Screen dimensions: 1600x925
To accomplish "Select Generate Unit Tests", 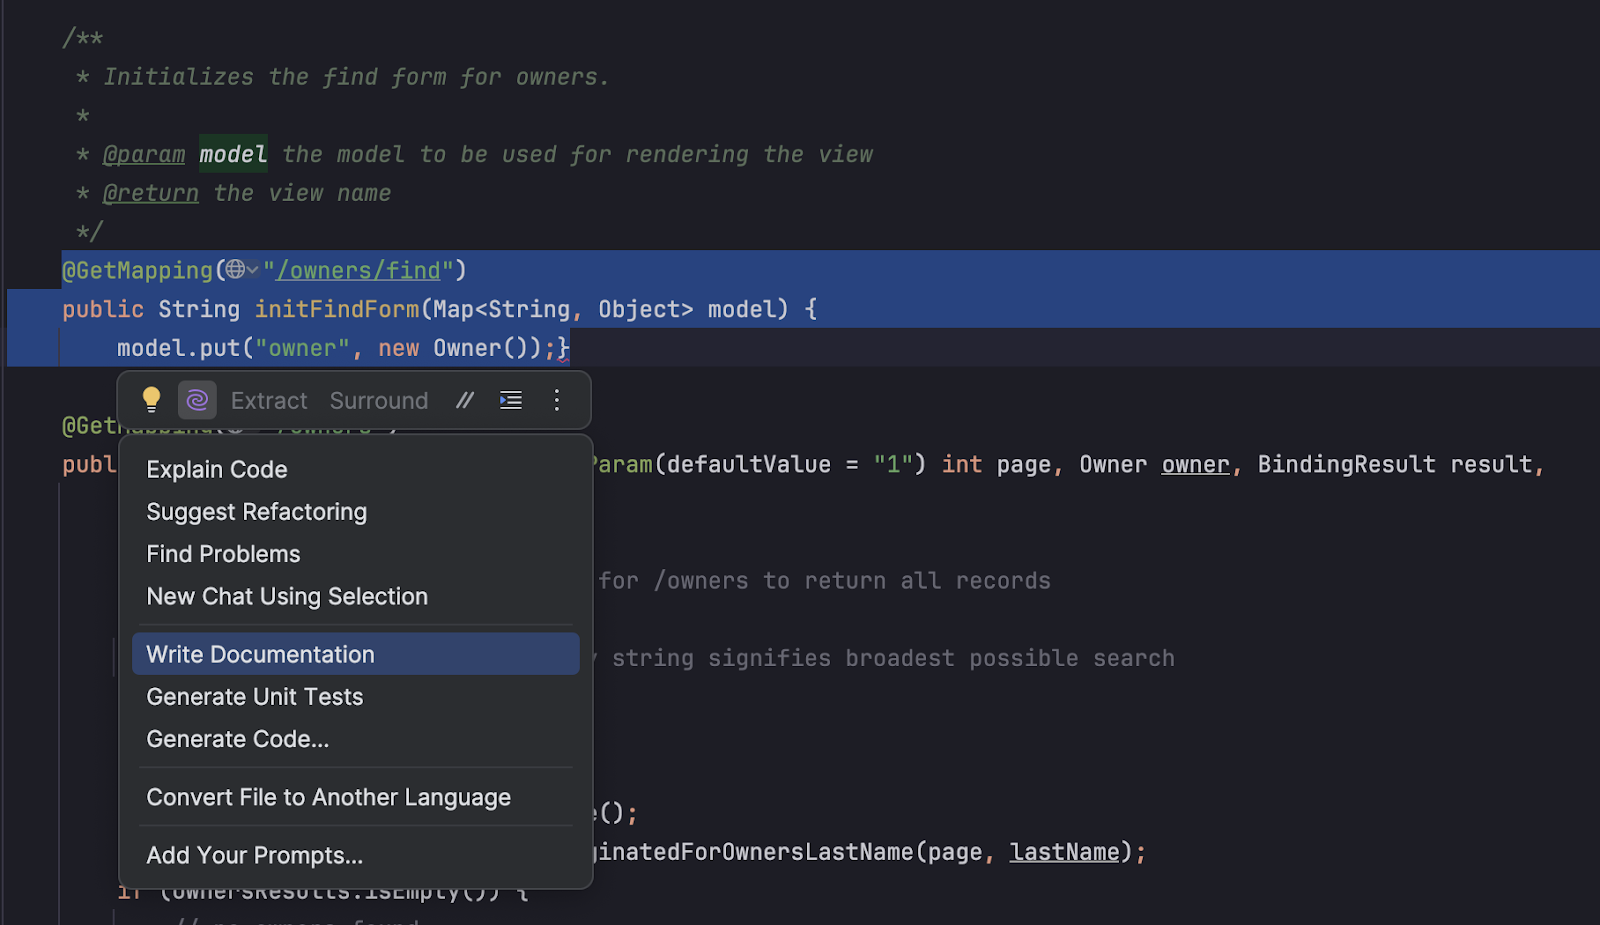I will [355, 697].
